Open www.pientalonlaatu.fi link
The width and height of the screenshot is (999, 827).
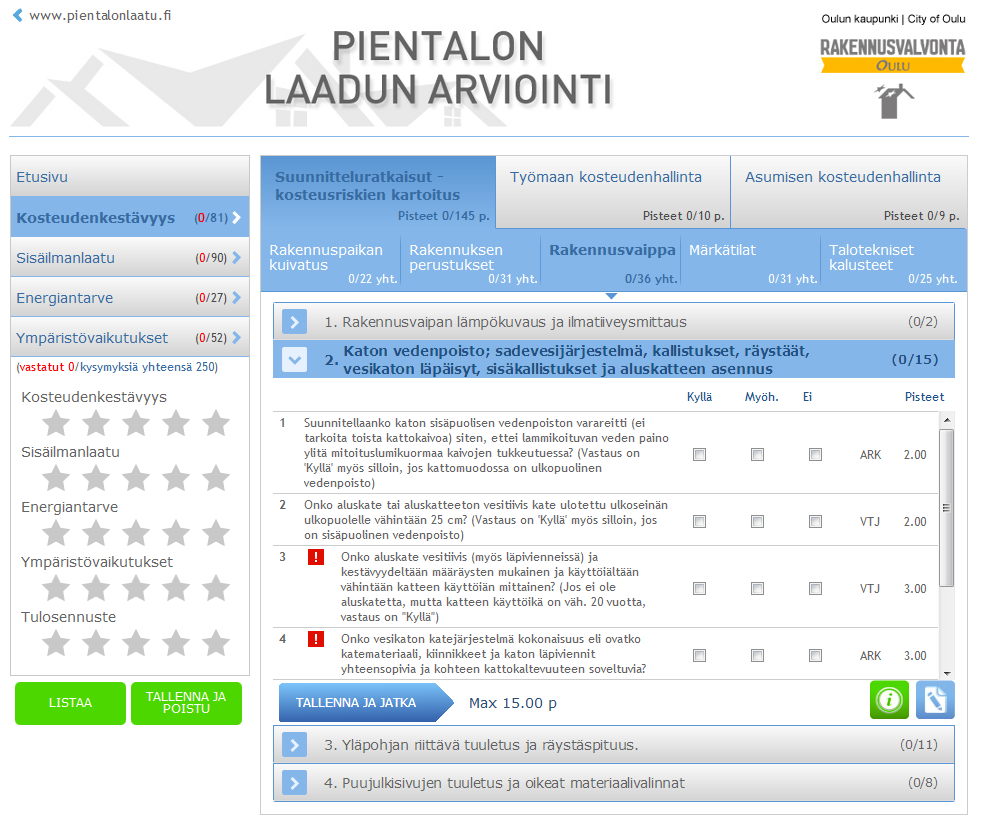coord(100,15)
